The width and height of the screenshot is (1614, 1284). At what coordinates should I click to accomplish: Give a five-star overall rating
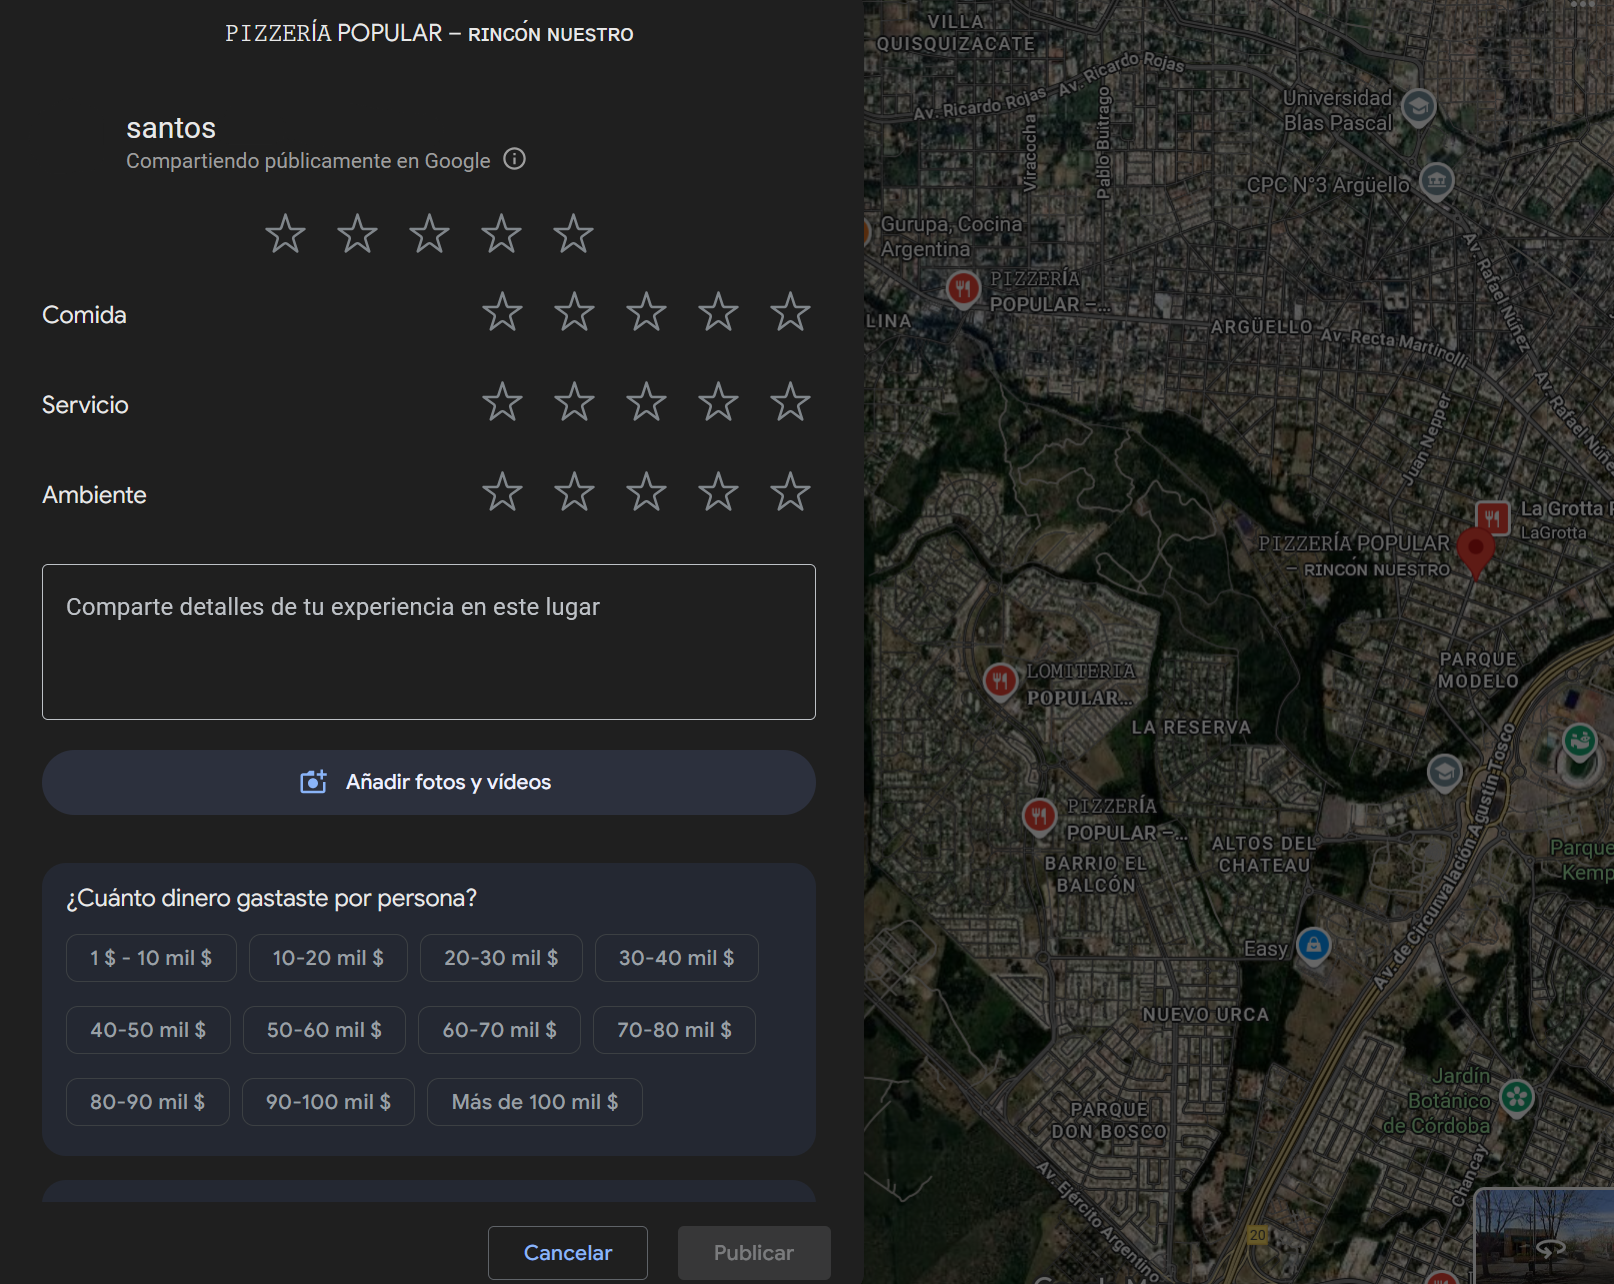pyautogui.click(x=573, y=234)
